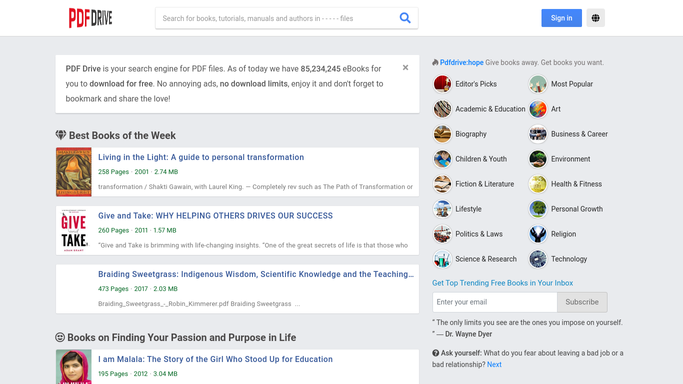Open Lifestyle category icon
The image size is (683, 384).
point(442,209)
